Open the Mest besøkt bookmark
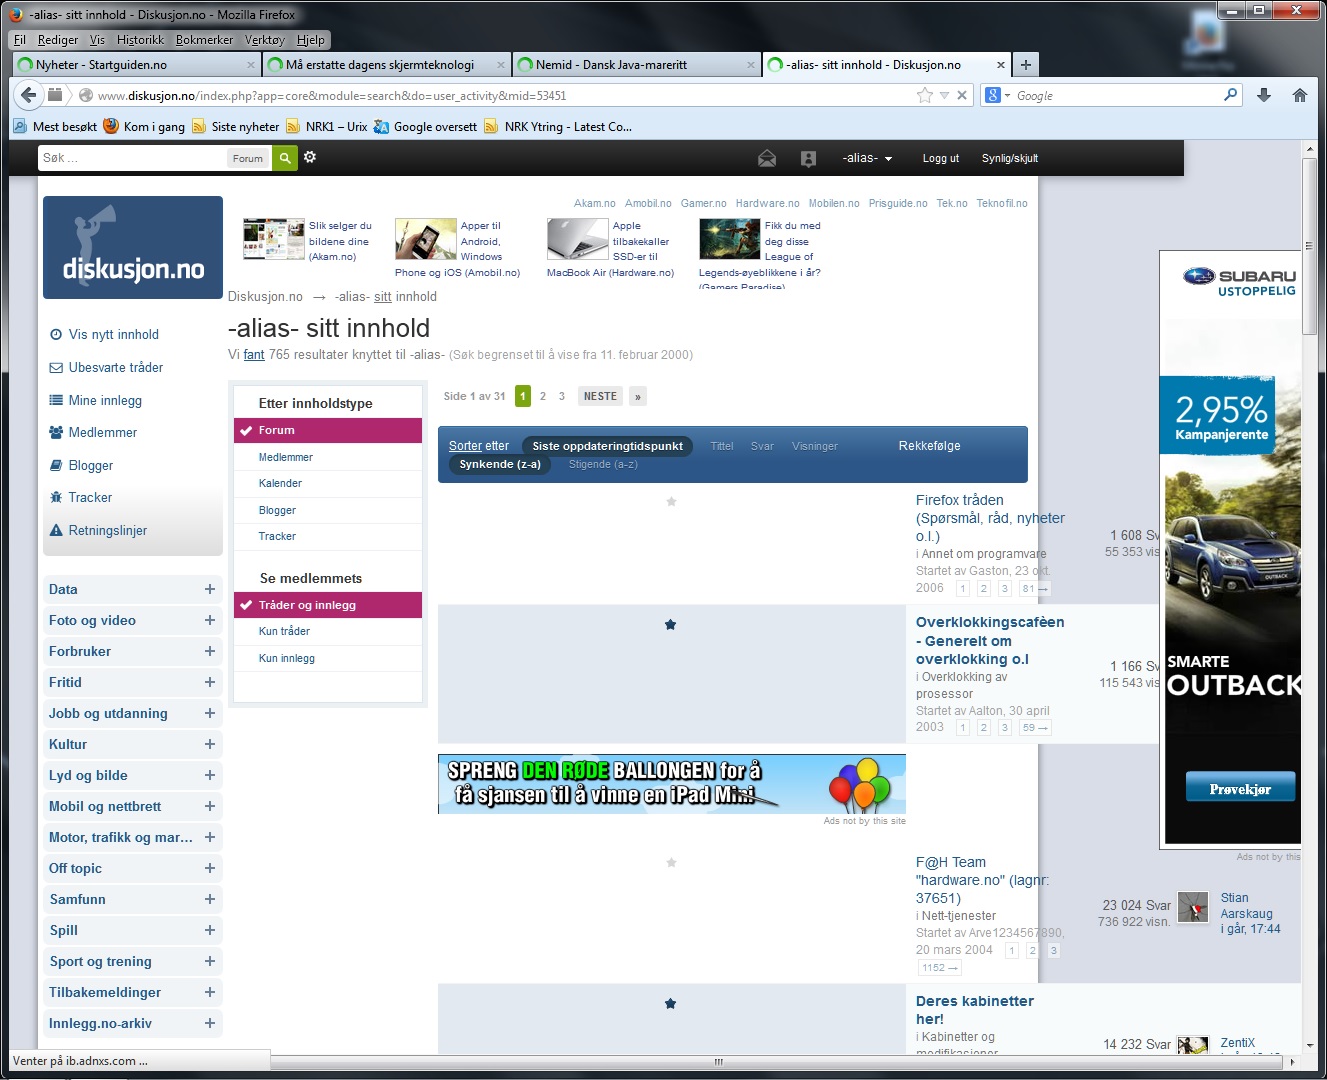Screen dimensions: 1327x1080 [x=56, y=127]
